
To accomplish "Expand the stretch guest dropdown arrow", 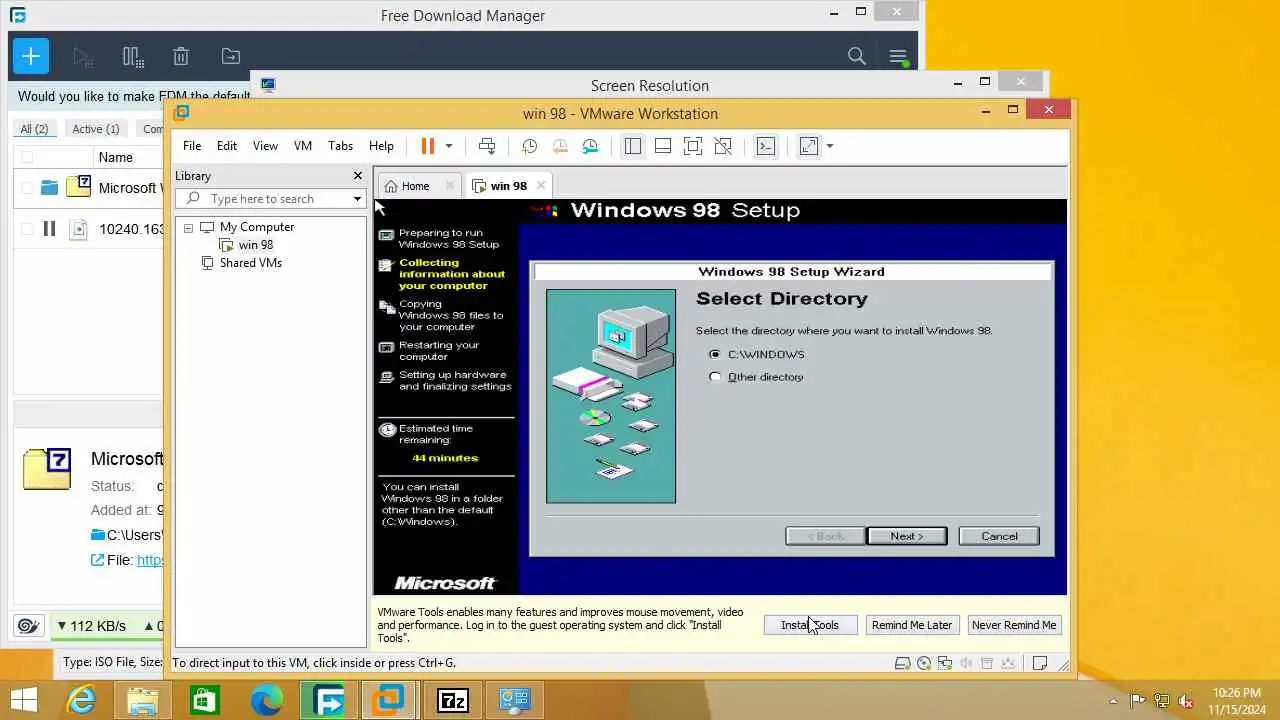I will click(x=829, y=146).
